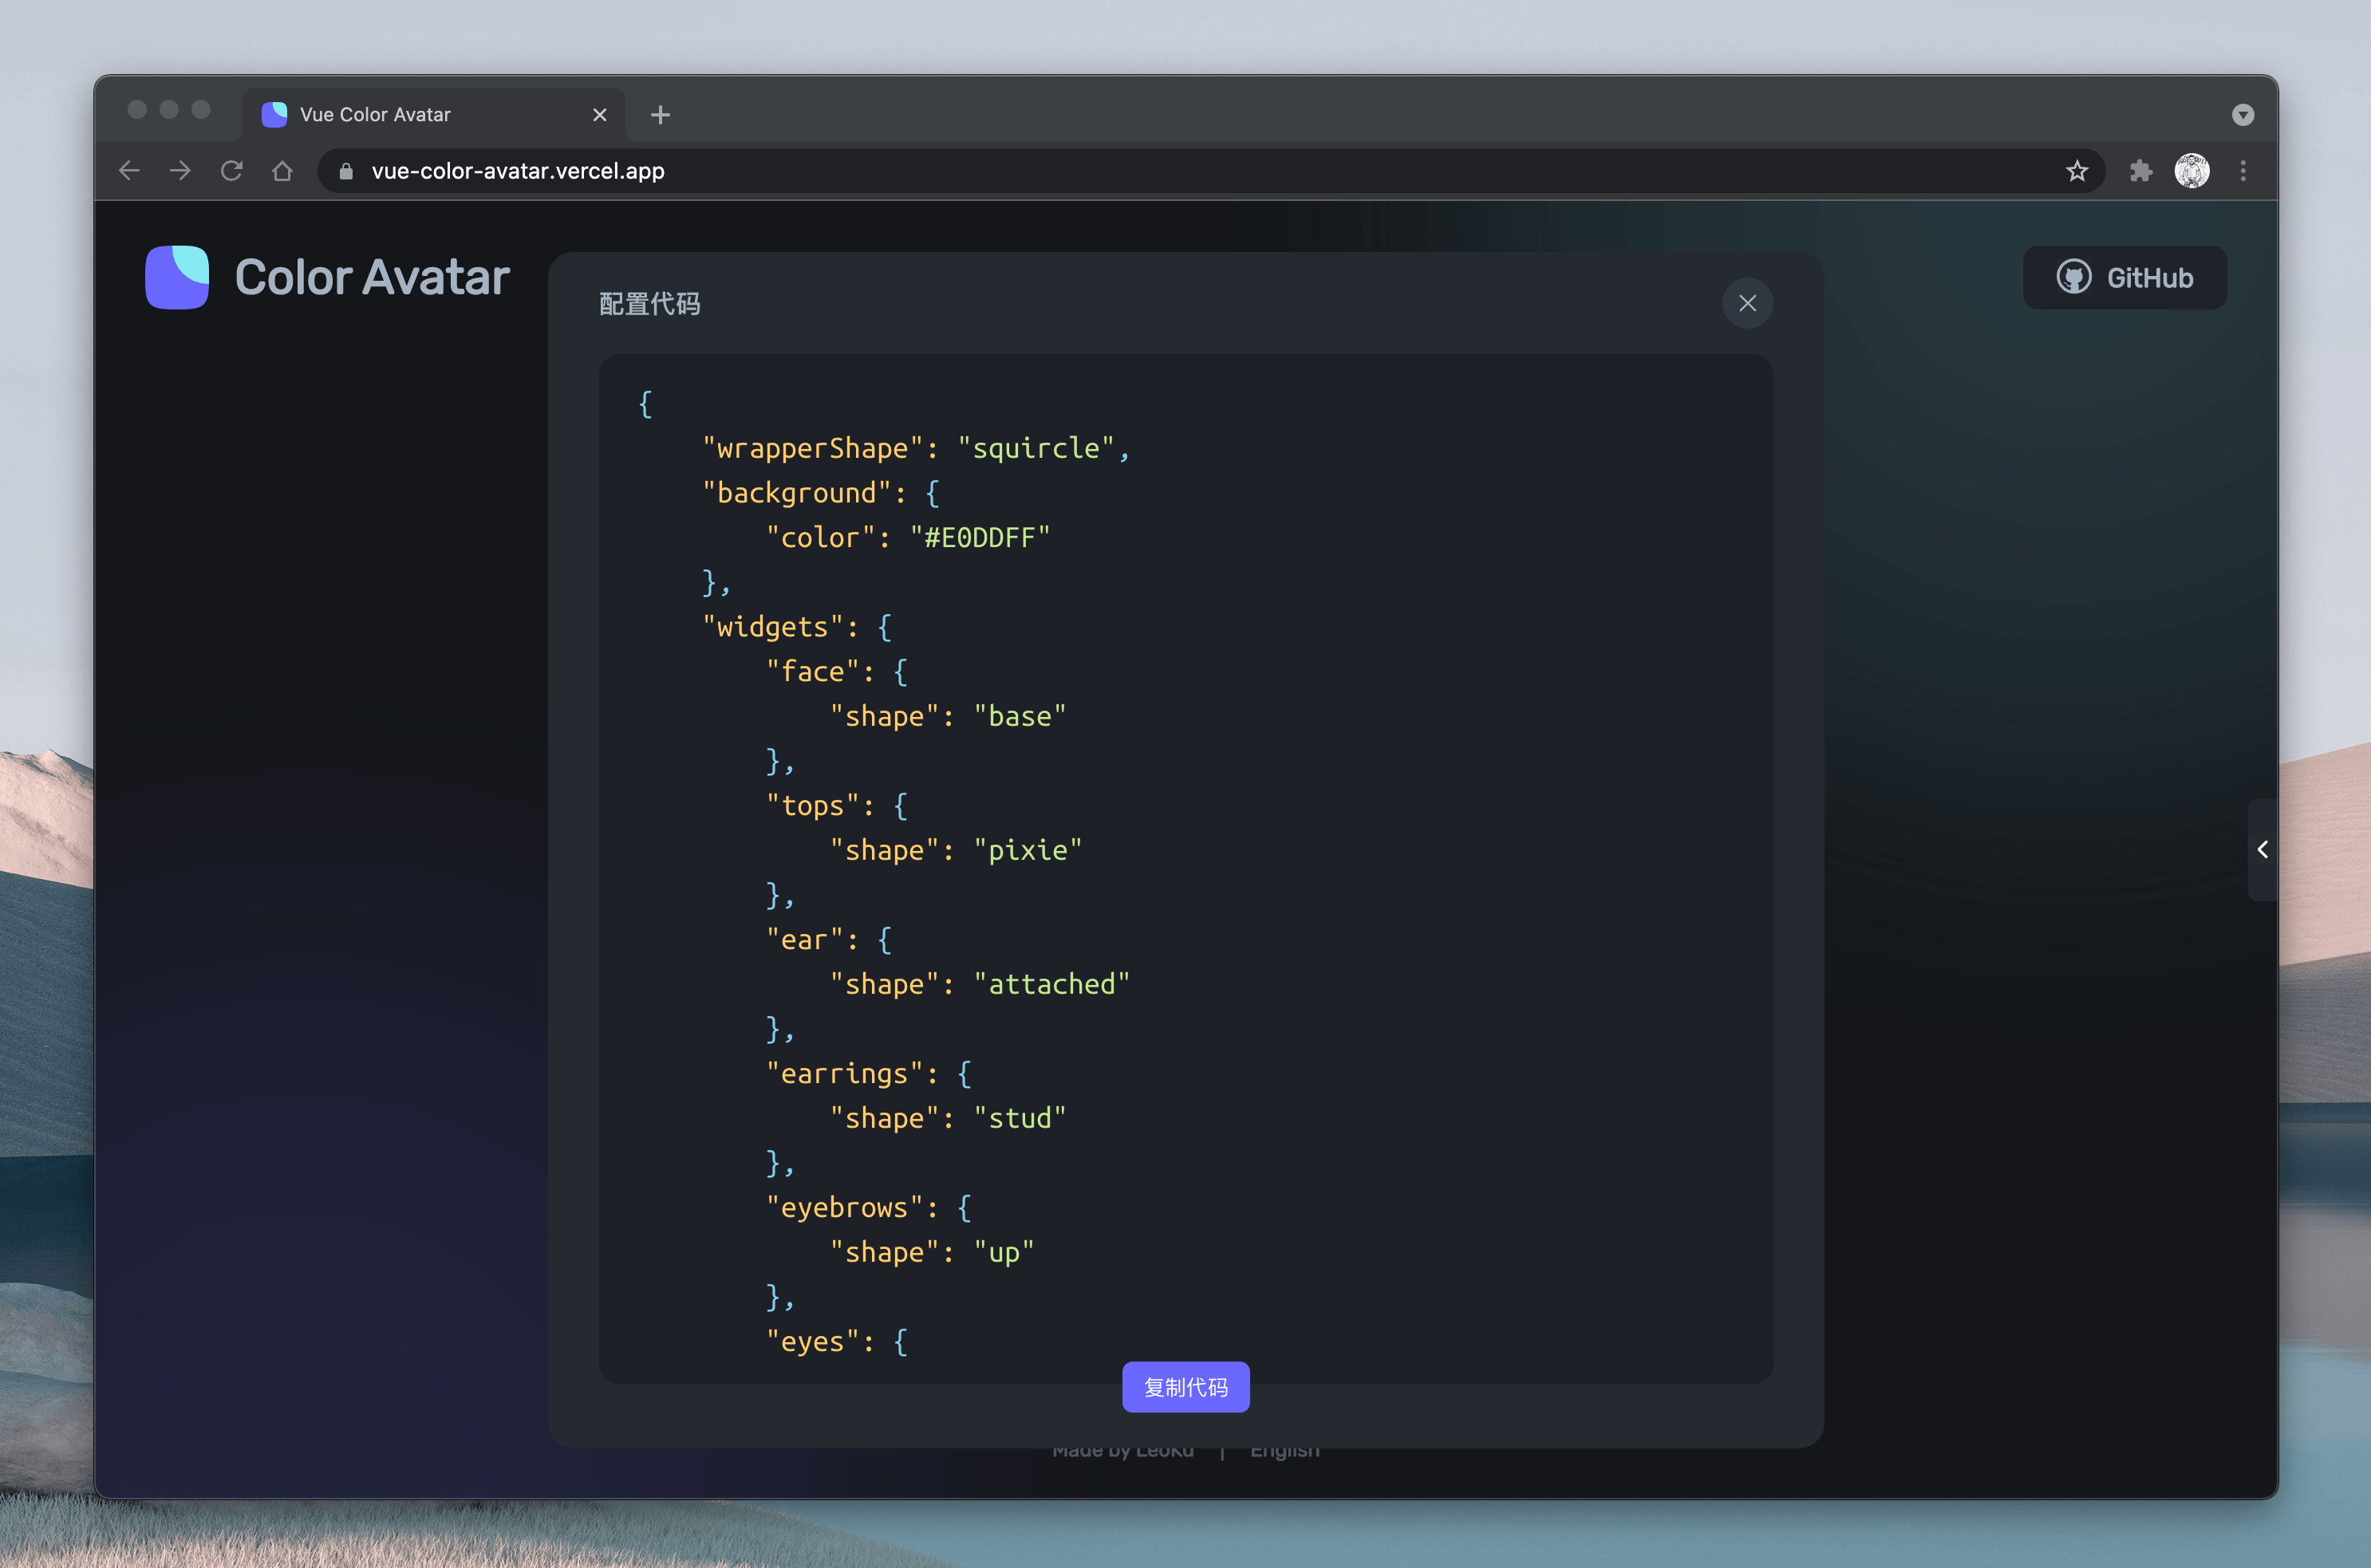The height and width of the screenshot is (1568, 2371).
Task: Click the 复制代码 copy button
Action: 1185,1386
